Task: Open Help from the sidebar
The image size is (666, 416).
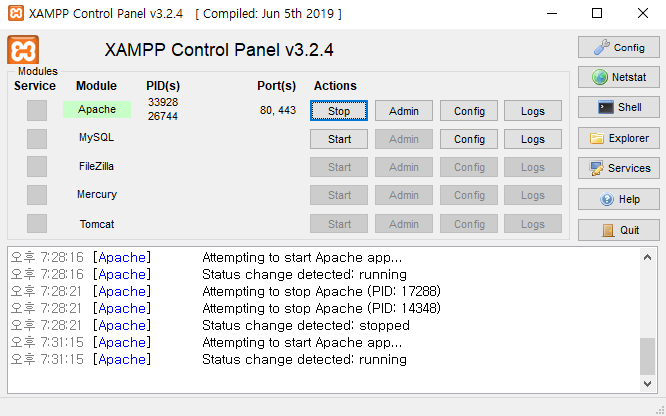Action: (618, 199)
